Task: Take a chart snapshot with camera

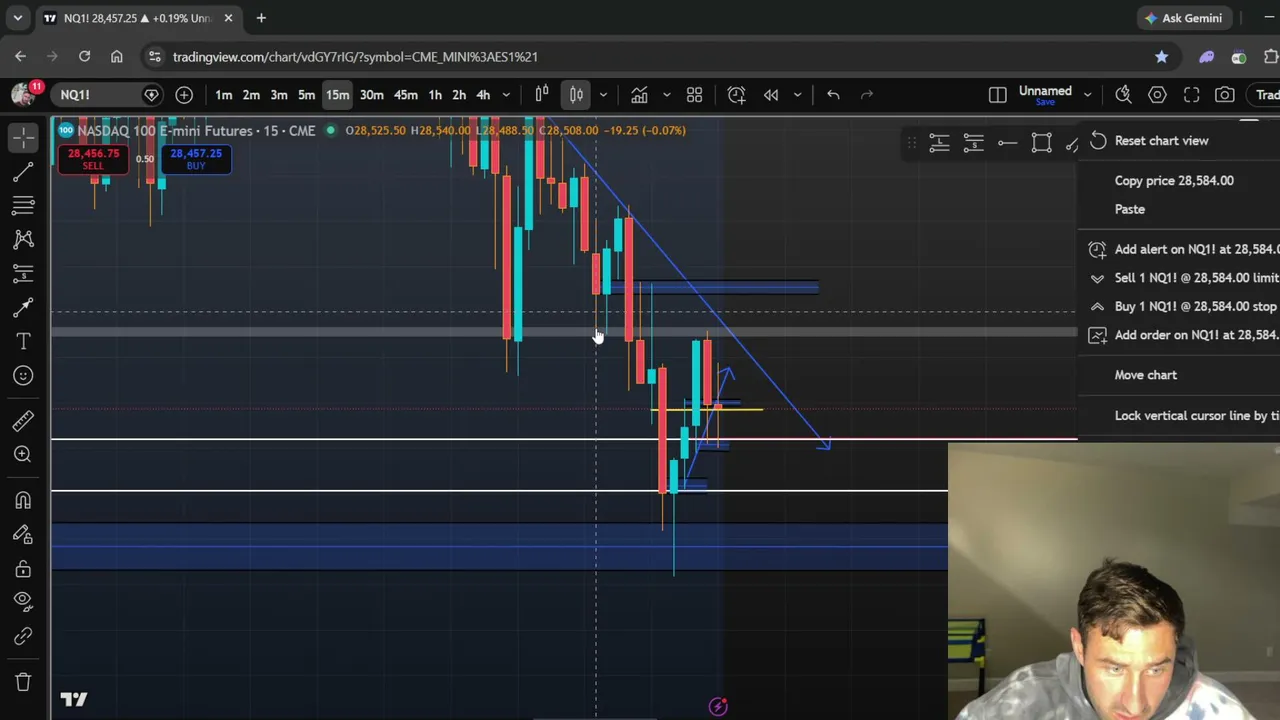Action: pyautogui.click(x=1225, y=95)
